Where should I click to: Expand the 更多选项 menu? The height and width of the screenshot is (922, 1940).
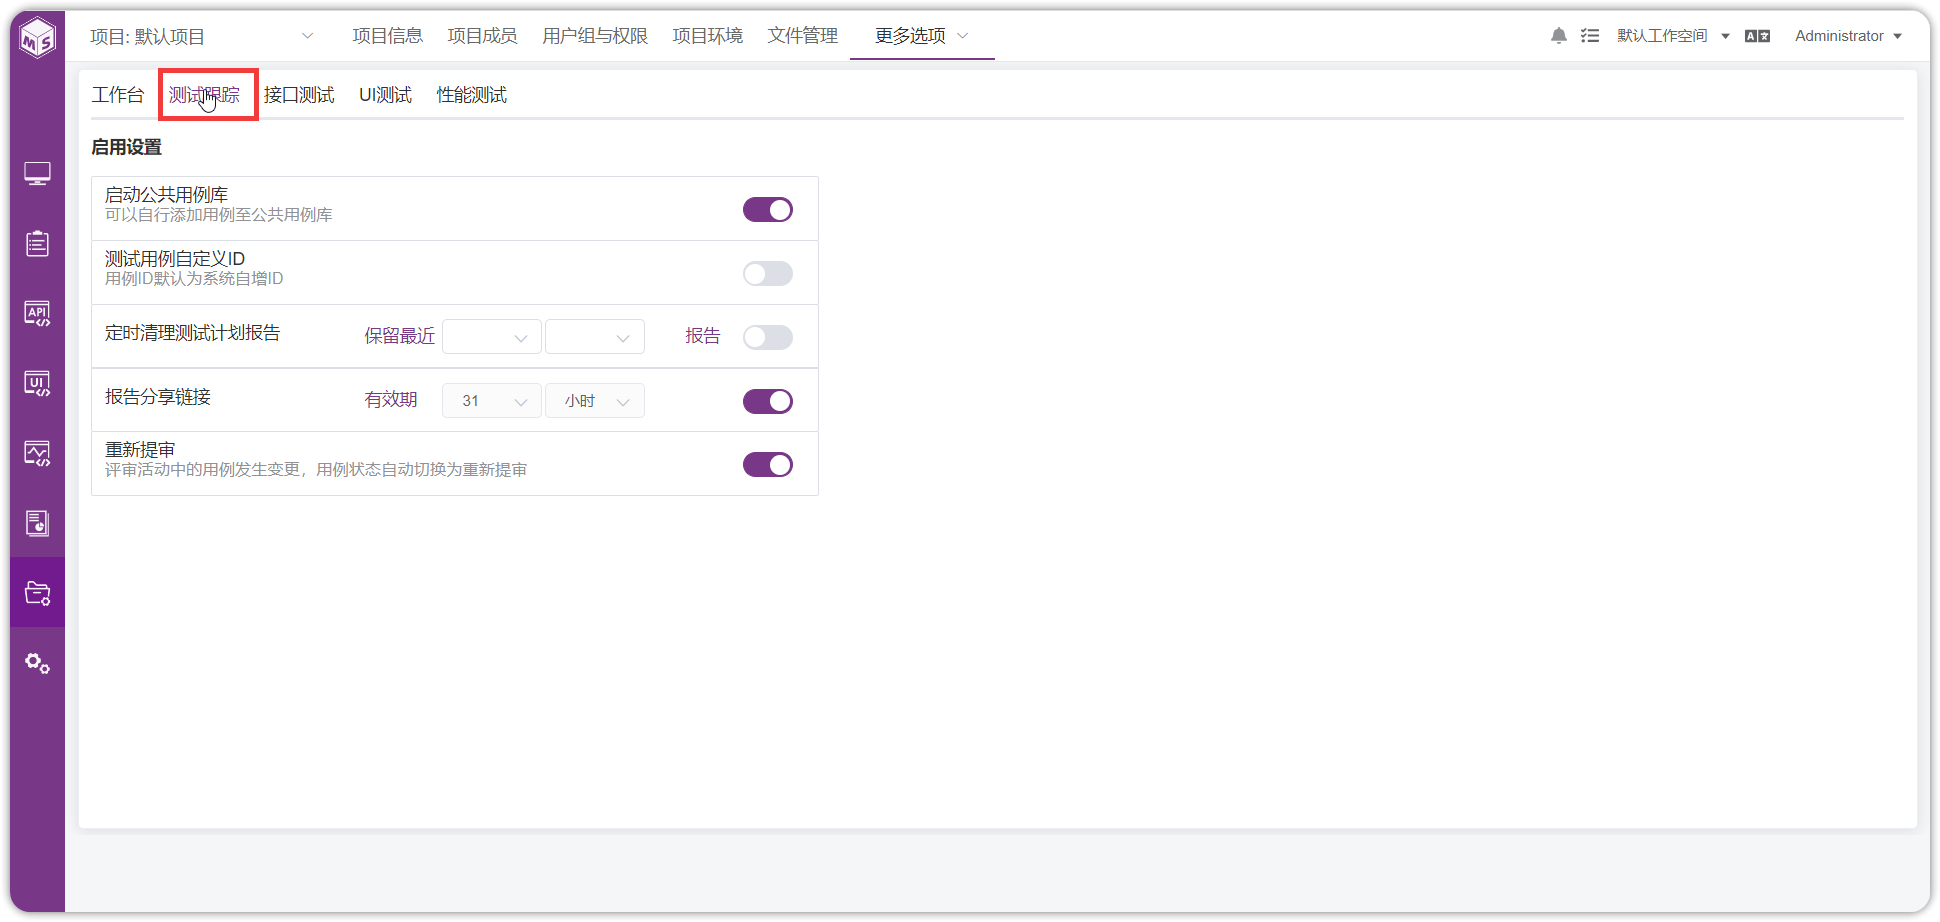[922, 36]
